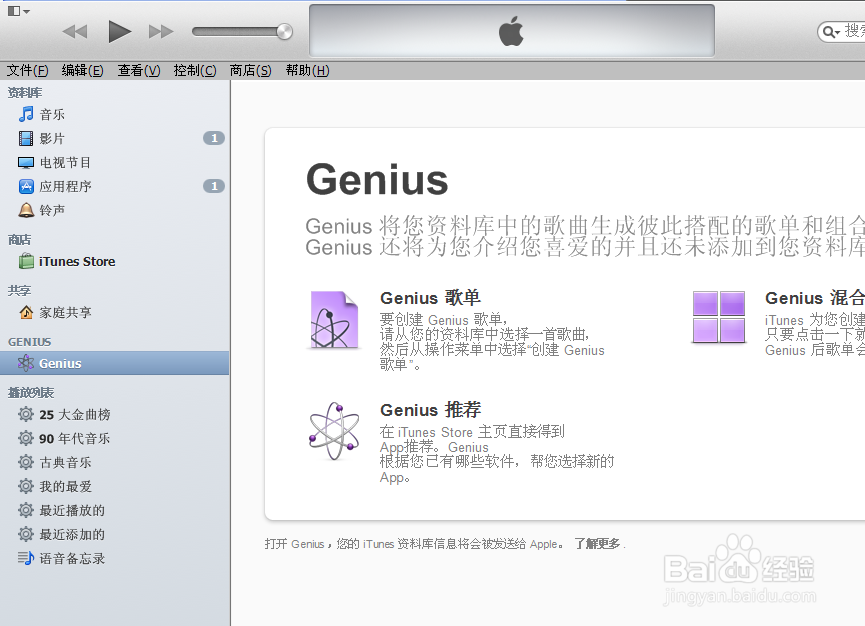
Task: Click the GENIUS sidebar section header
Action: pos(29,342)
